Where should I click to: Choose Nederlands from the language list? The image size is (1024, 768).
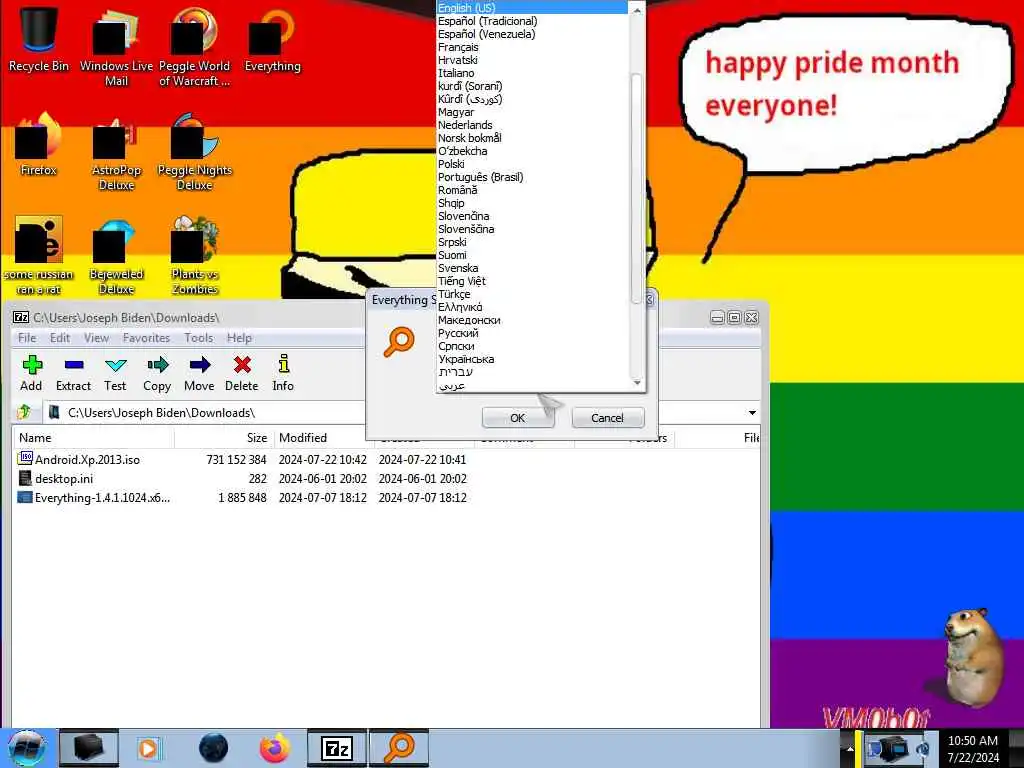(532, 125)
